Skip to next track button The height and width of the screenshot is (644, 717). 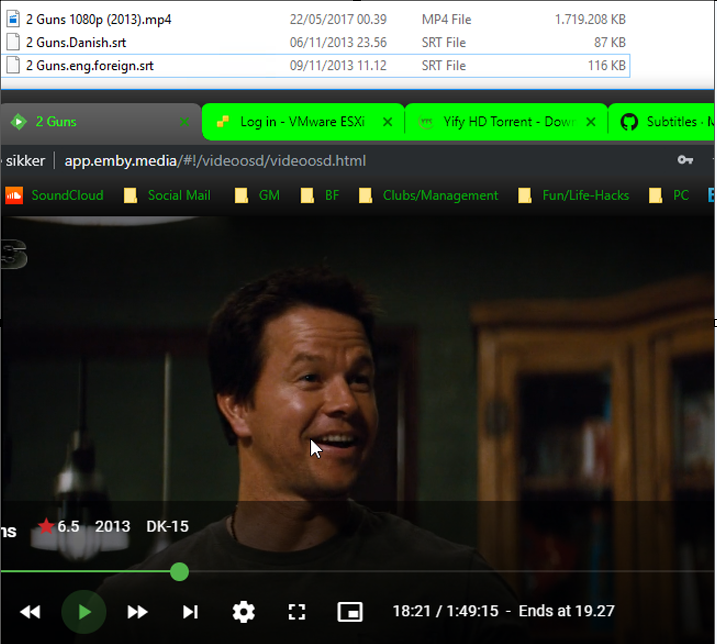pyautogui.click(x=190, y=612)
